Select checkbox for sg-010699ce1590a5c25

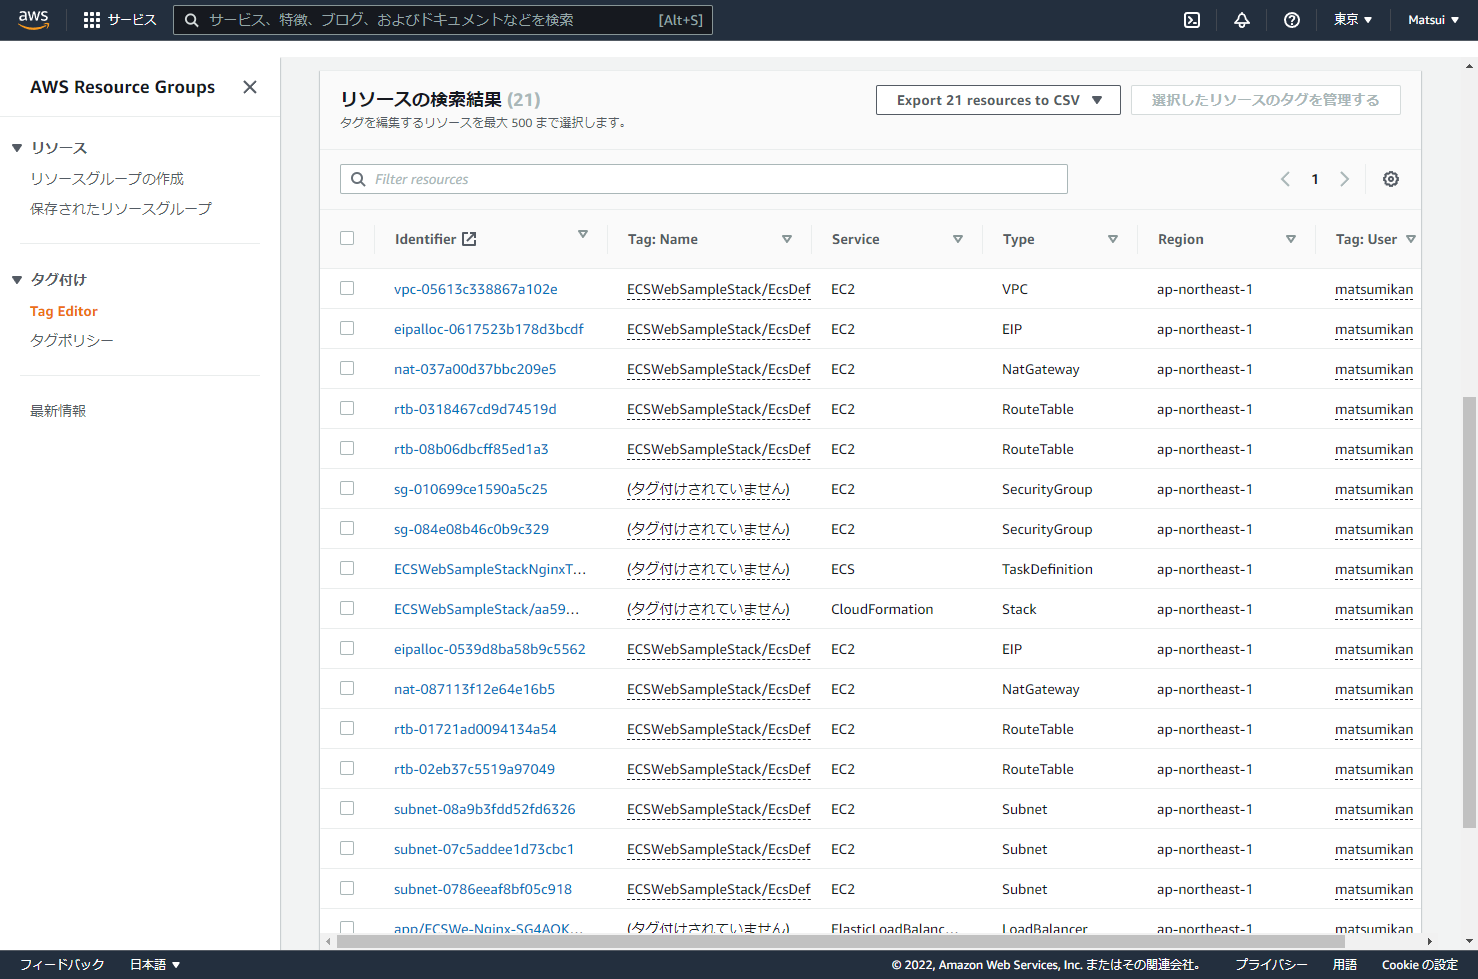click(347, 488)
